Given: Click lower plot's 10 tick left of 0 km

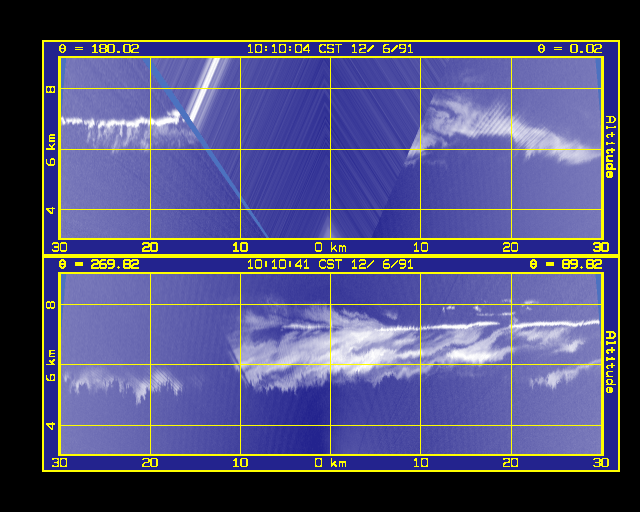Looking at the screenshot, I should click(240, 463).
